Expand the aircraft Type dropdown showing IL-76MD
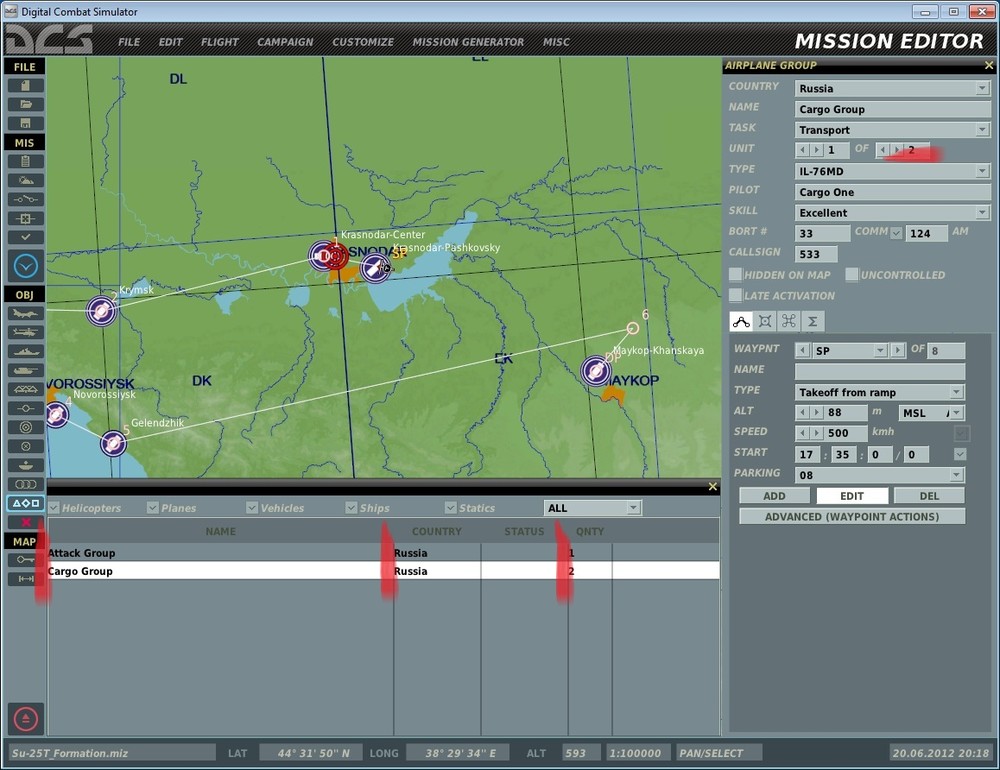Viewport: 1000px width, 770px height. point(981,171)
